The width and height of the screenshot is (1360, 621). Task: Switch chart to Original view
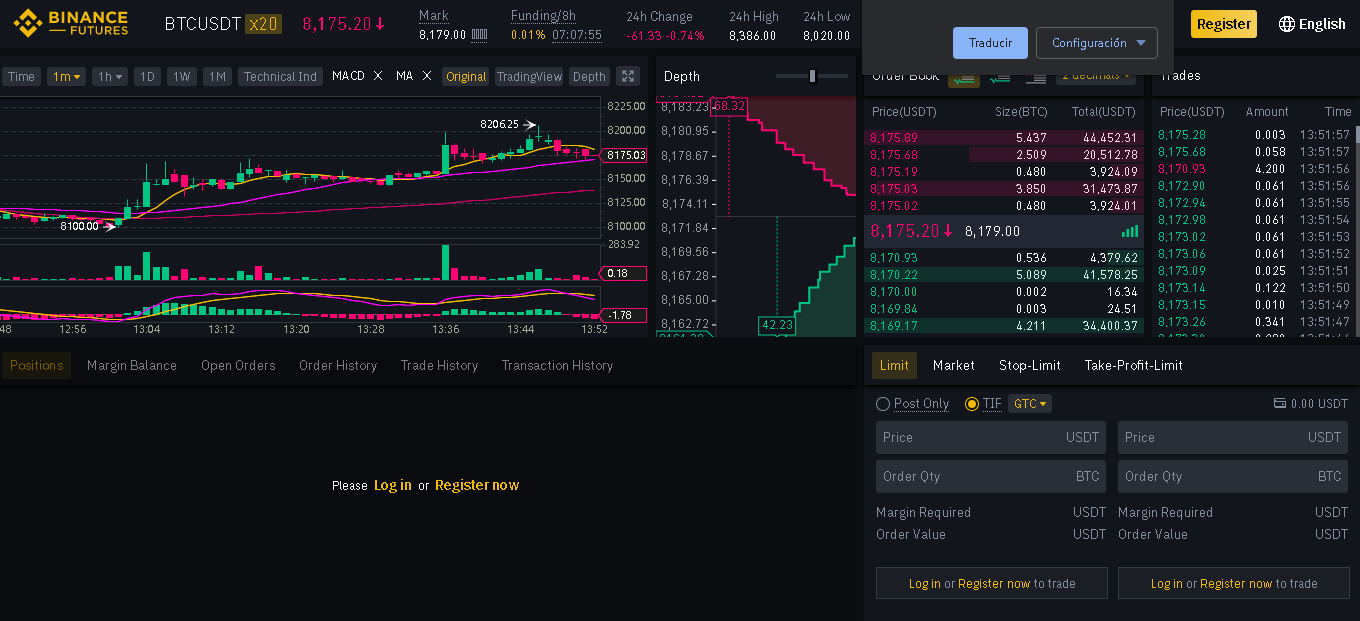pyautogui.click(x=466, y=76)
